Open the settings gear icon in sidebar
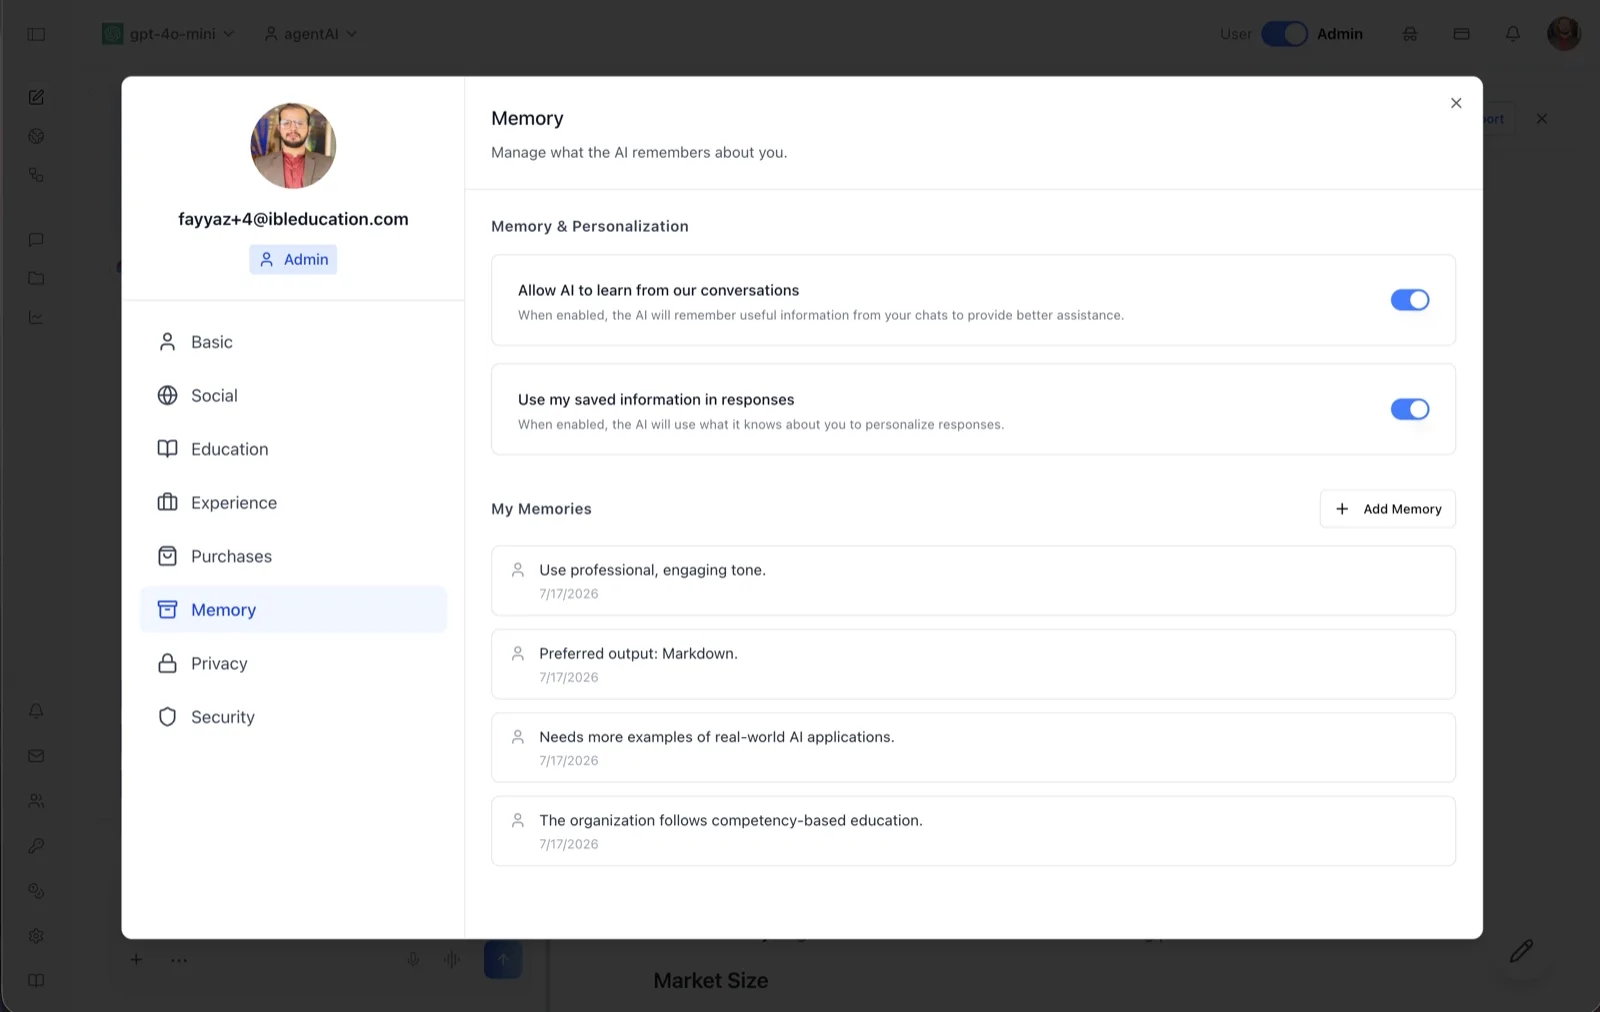 pos(36,936)
